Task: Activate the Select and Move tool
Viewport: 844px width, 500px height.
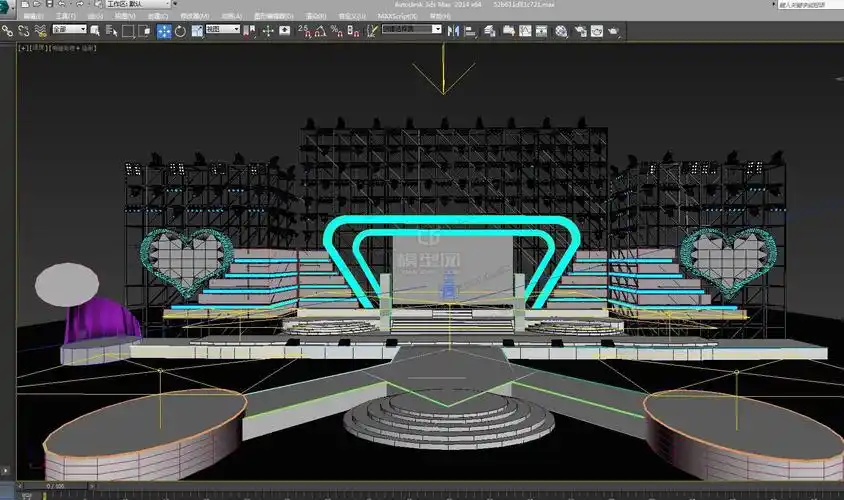Action: tap(163, 30)
